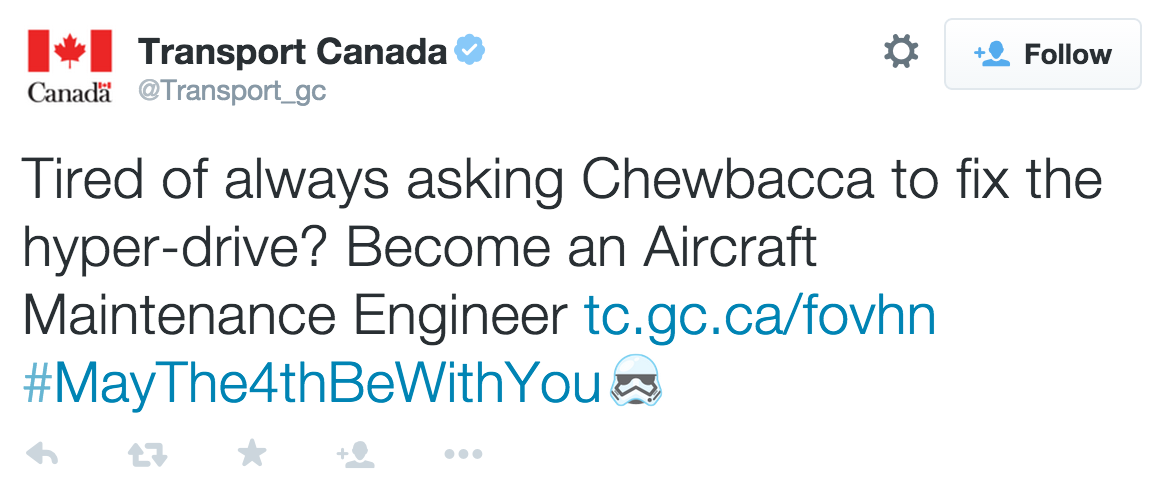This screenshot has height=494, width=1170.
Task: Open the tc.gc.ca/fovhn link
Action: click(760, 317)
